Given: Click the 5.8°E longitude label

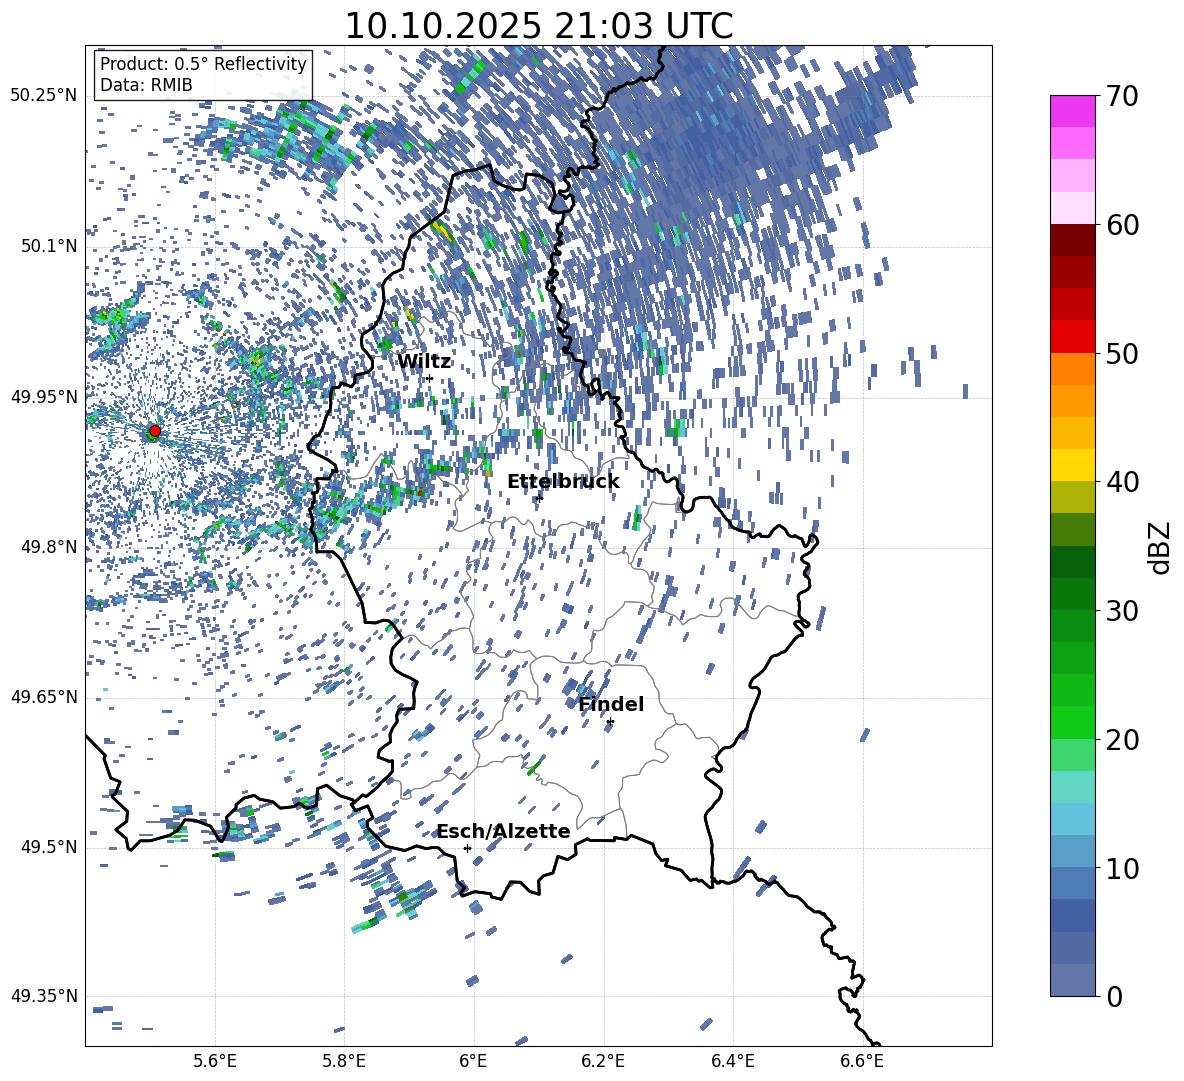Looking at the screenshot, I should tap(344, 1061).
